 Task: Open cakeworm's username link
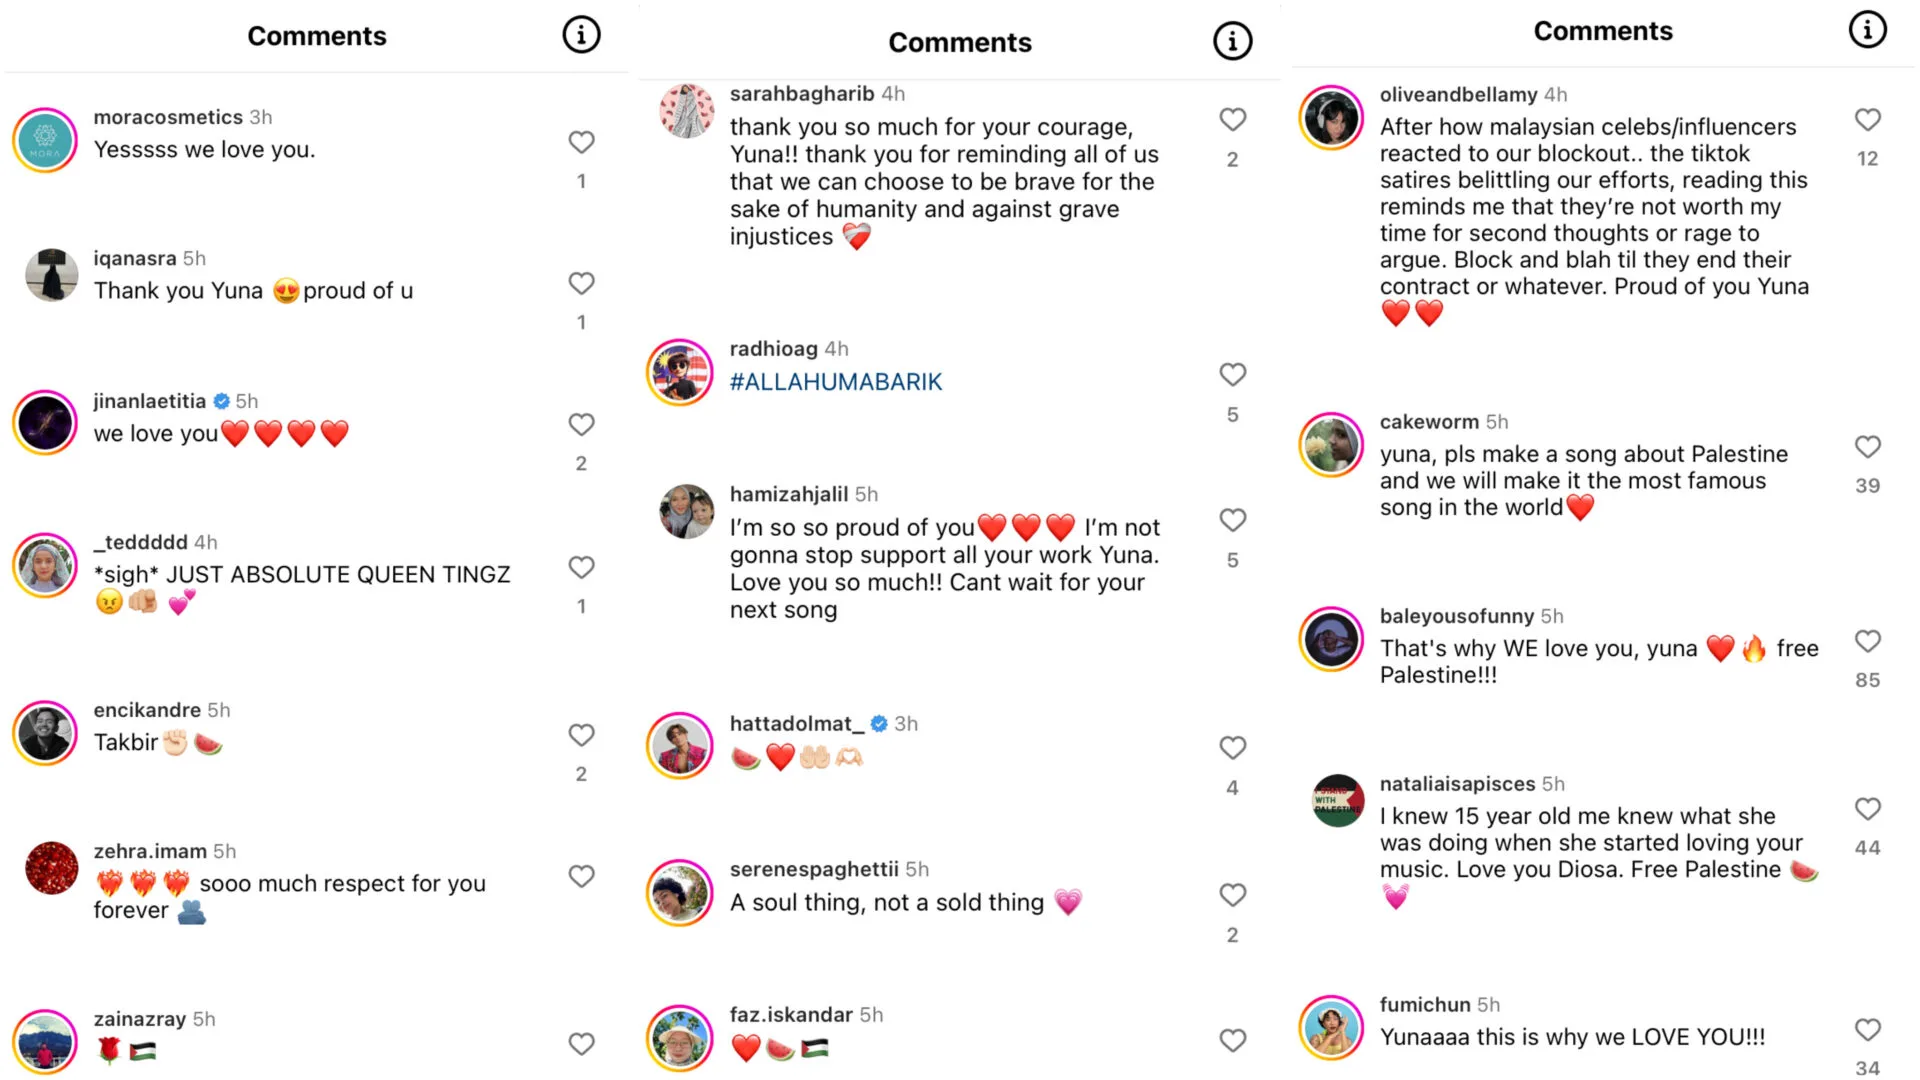pos(1429,422)
